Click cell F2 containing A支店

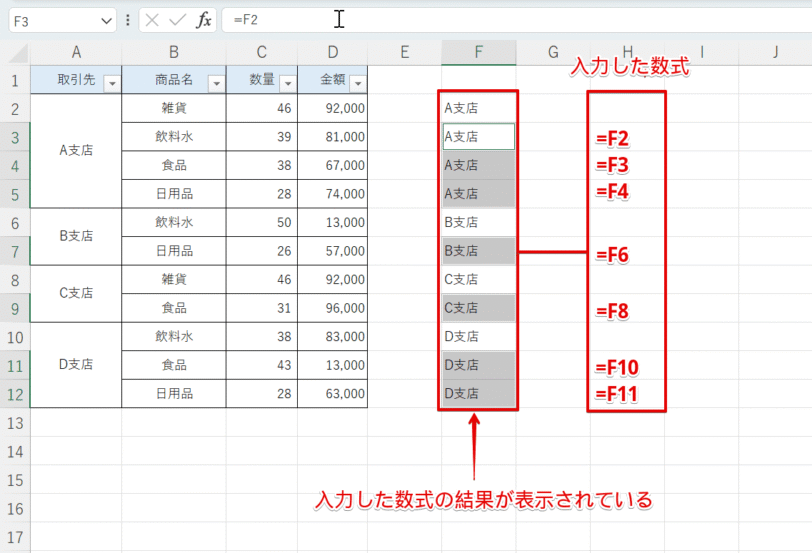click(x=479, y=108)
